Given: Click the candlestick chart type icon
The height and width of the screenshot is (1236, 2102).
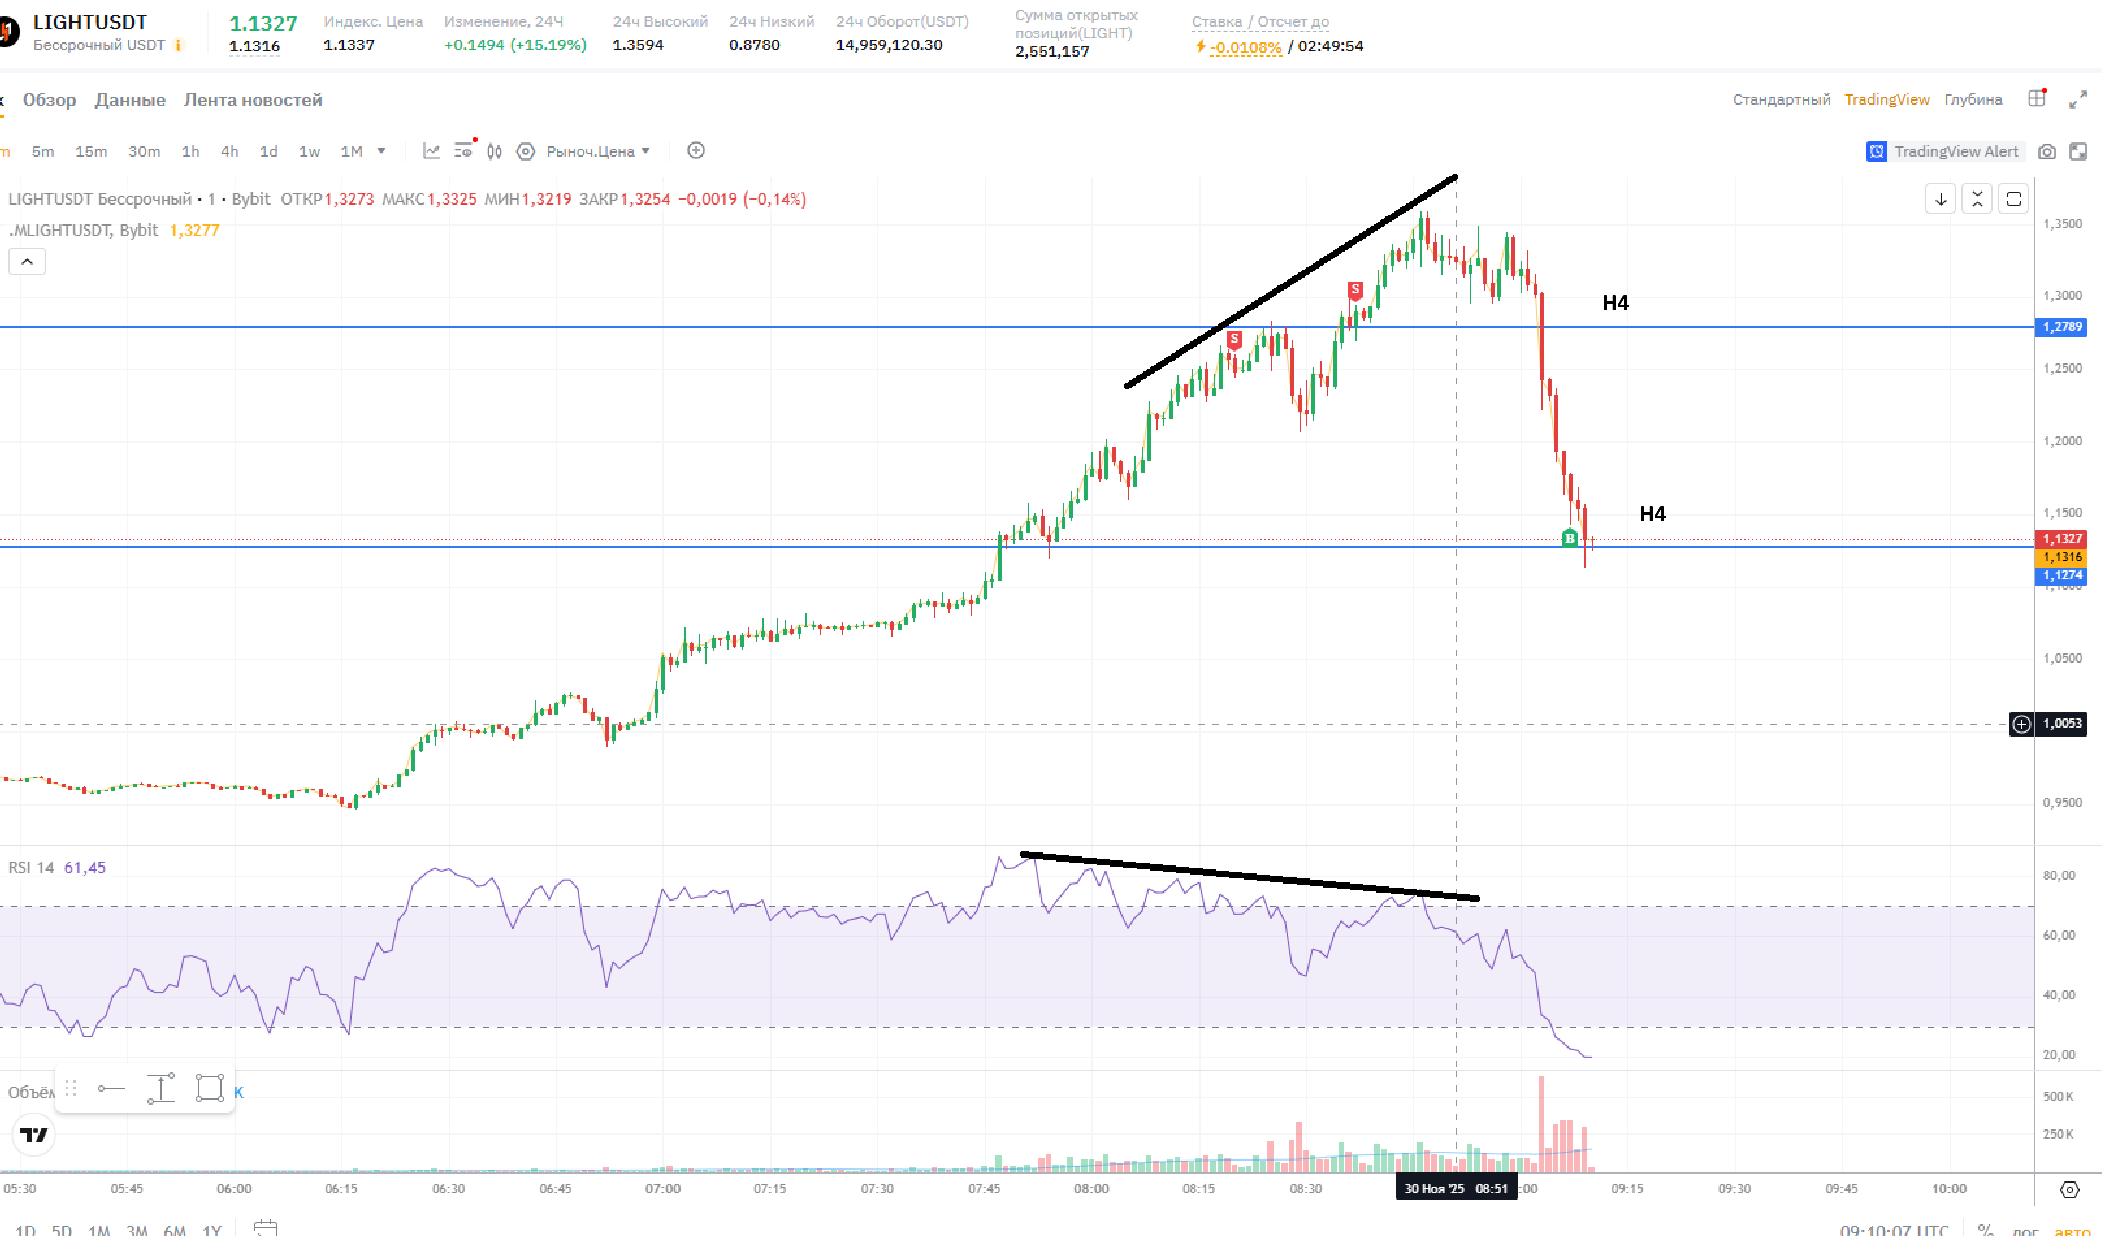Looking at the screenshot, I should click(x=494, y=151).
